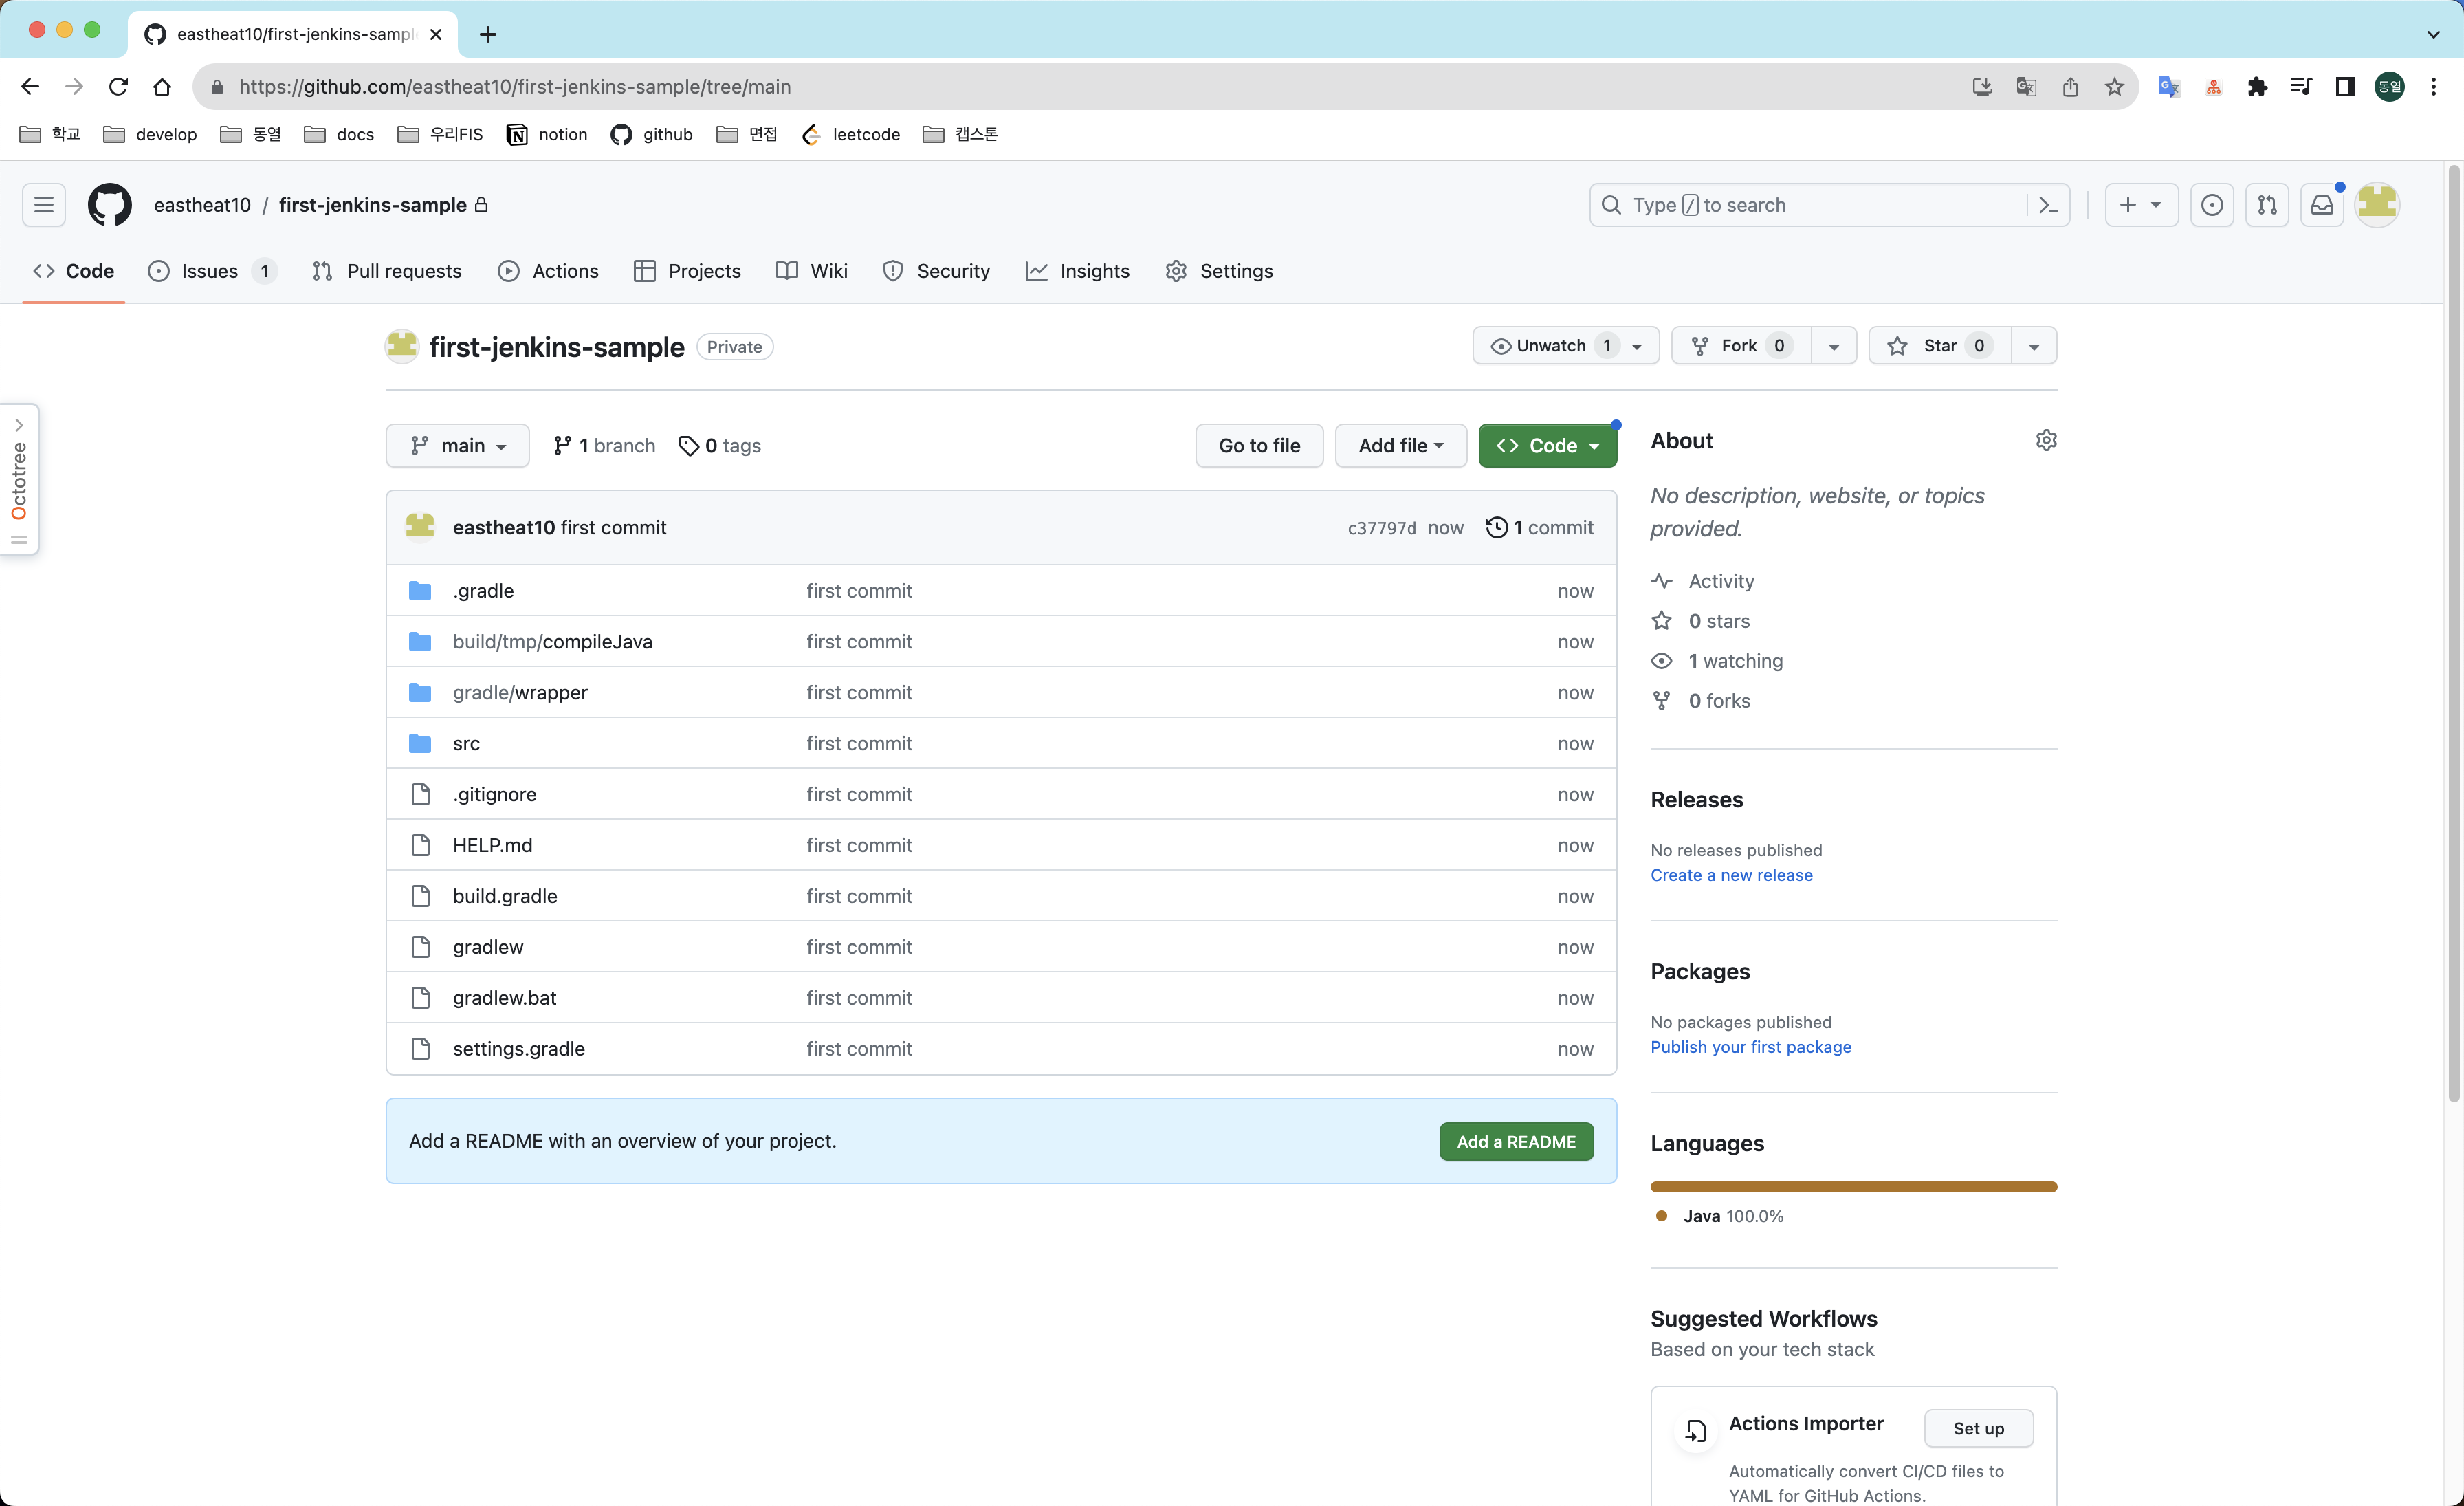Image resolution: width=2464 pixels, height=1506 pixels.
Task: Open commit history clock icon
Action: click(x=1496, y=527)
